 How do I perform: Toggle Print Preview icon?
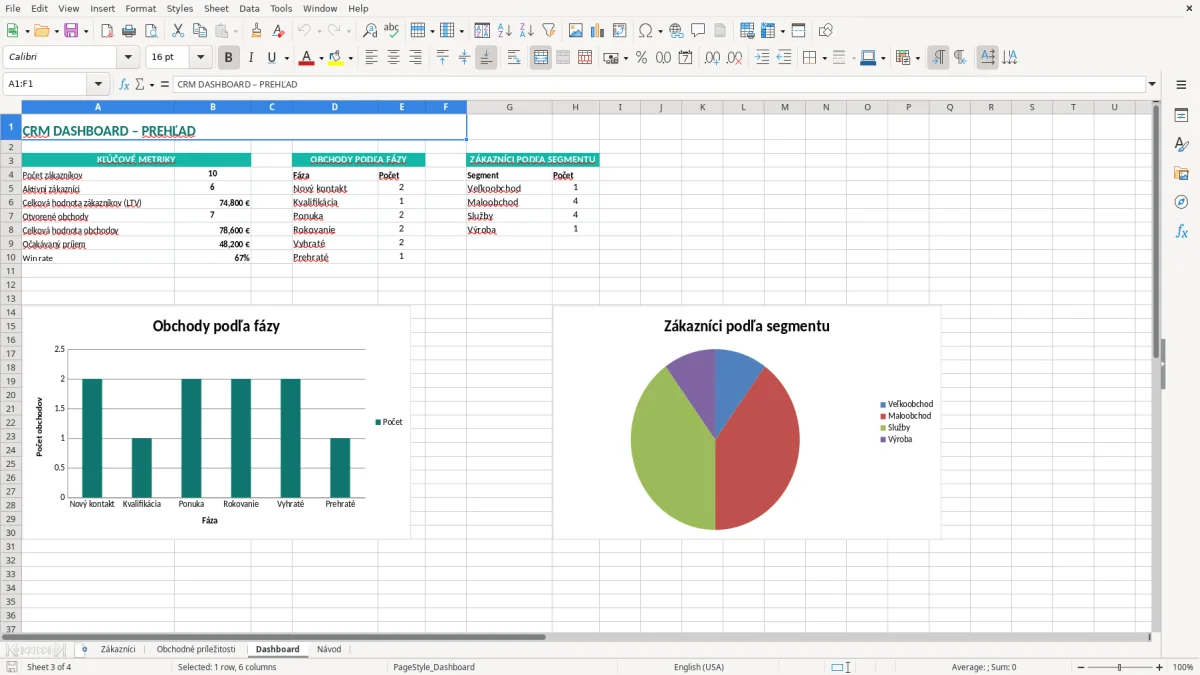pos(151,31)
